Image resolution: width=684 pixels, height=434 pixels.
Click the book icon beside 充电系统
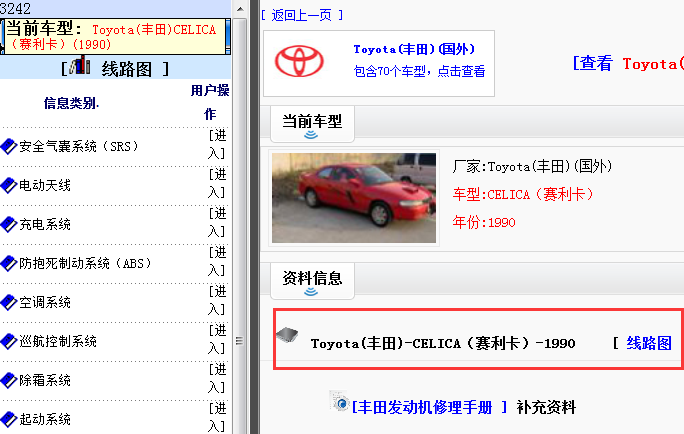pyautogui.click(x=9, y=224)
